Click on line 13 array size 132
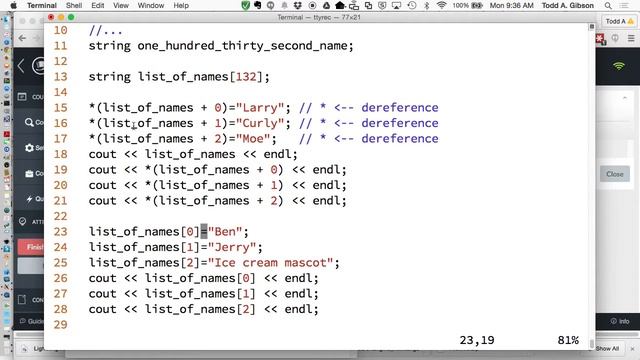Screen dimensions: 640x360 pyautogui.click(x=245, y=77)
